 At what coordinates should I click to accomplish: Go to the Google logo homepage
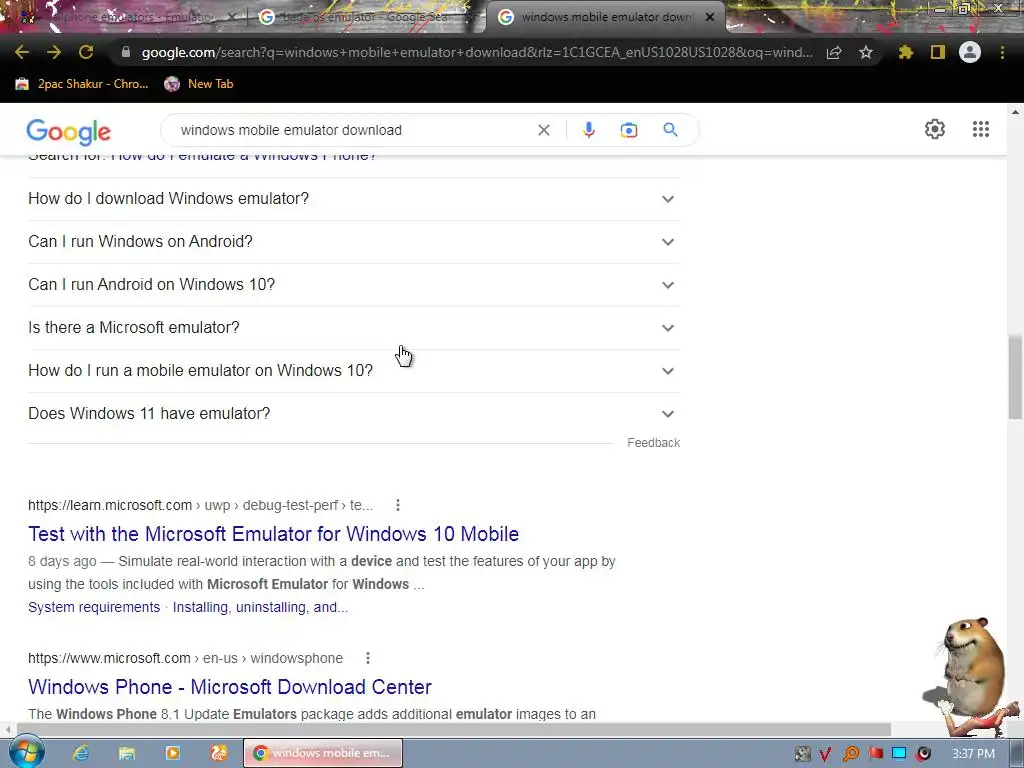coord(69,132)
